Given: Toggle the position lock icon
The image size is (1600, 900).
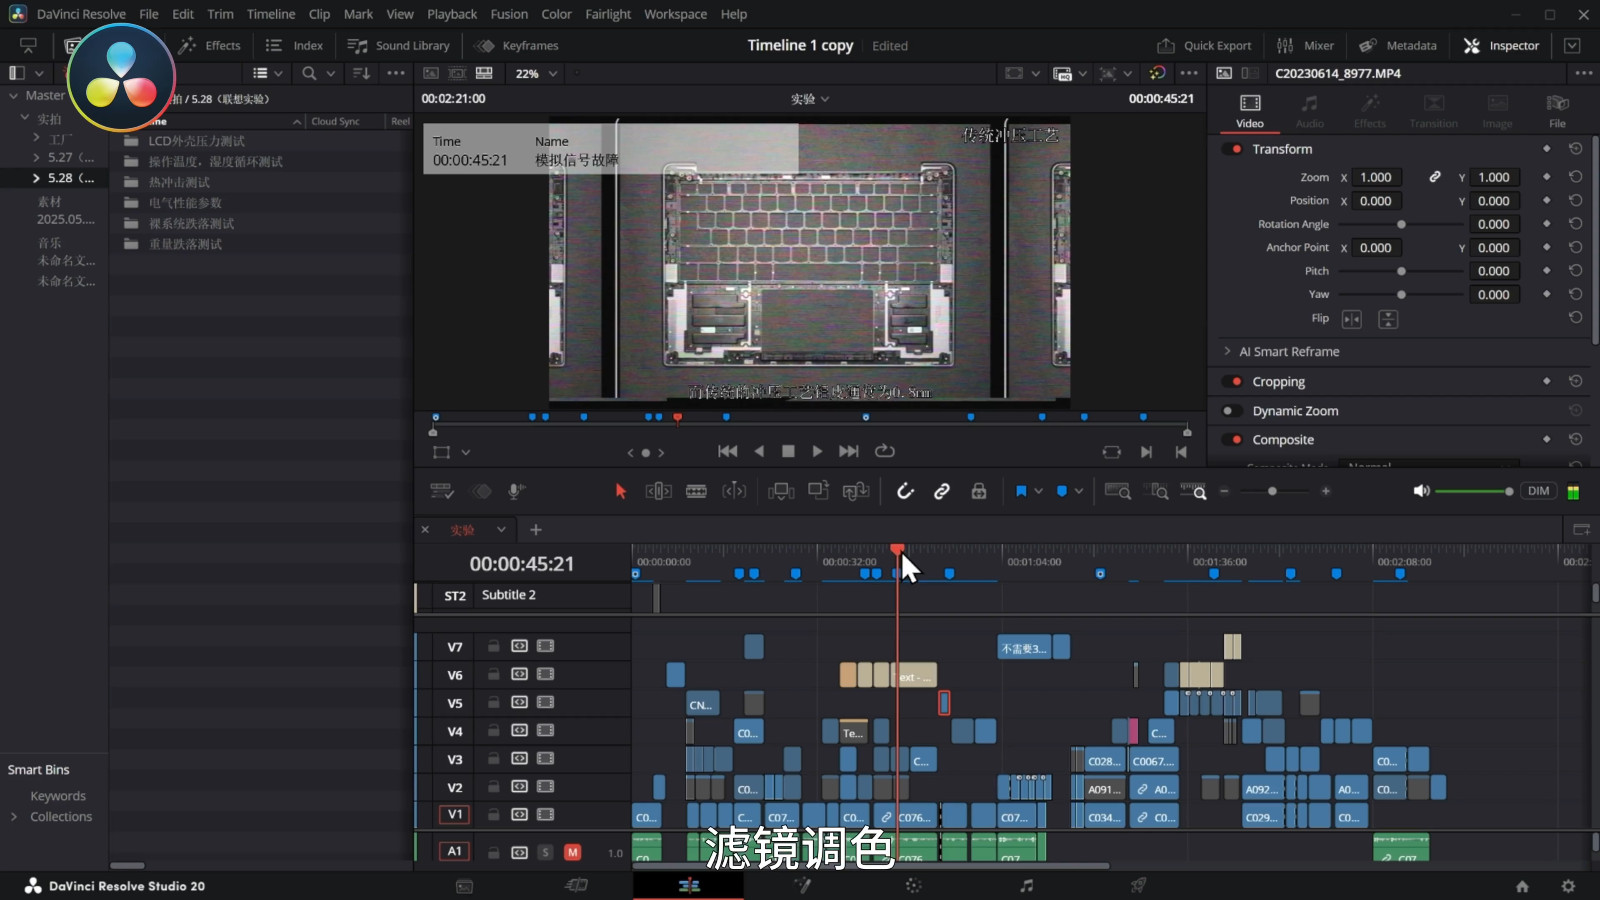Looking at the screenshot, I should click(x=979, y=491).
